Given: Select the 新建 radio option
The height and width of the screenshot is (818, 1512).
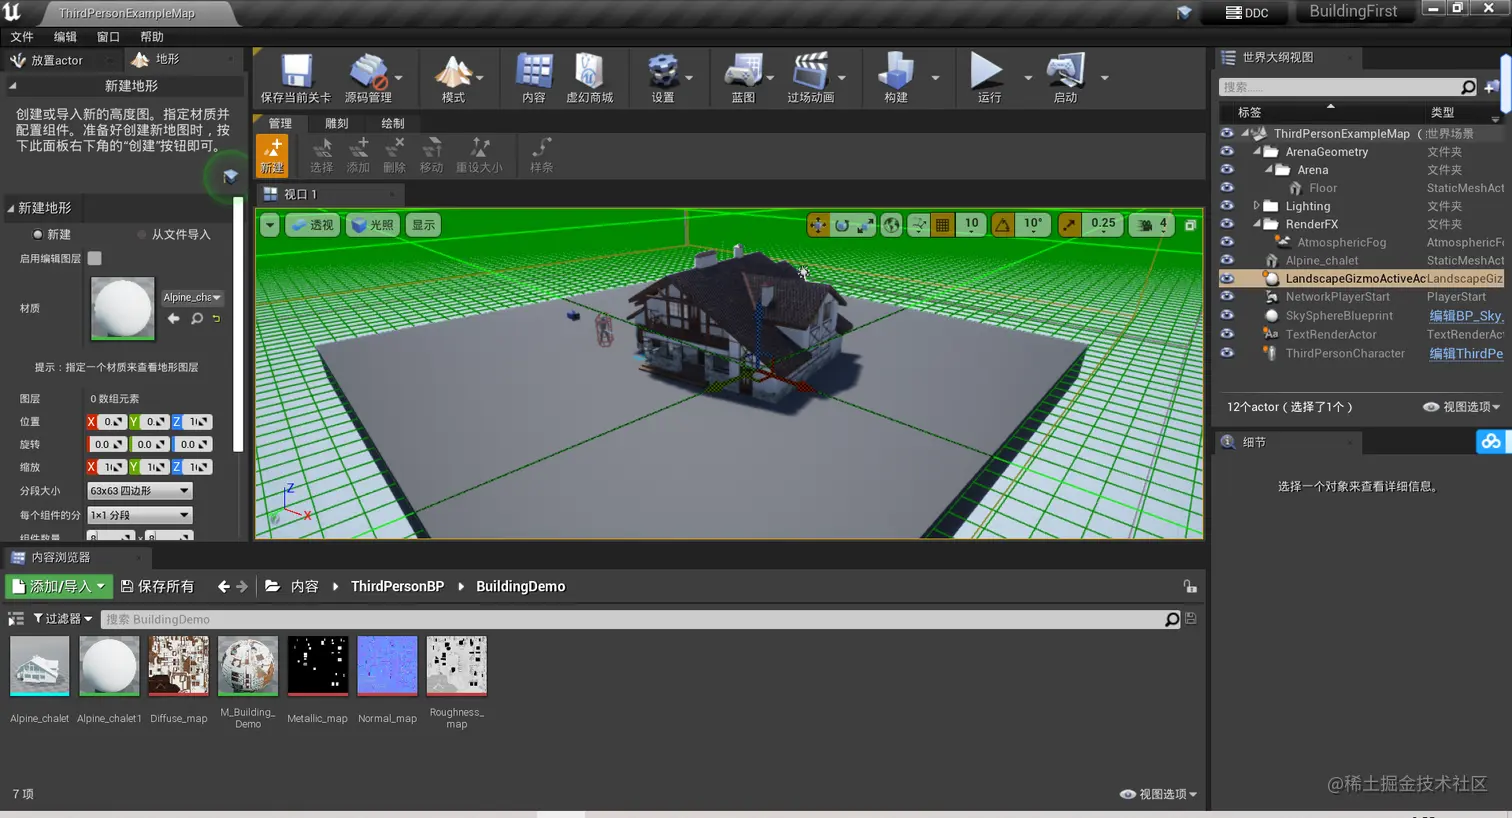Looking at the screenshot, I should point(52,234).
